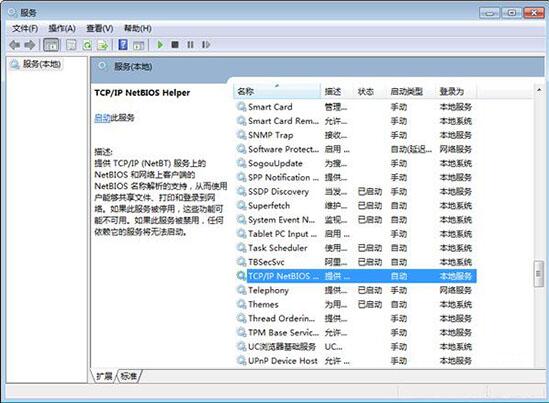Select the Task Scheduler service
The image size is (549, 403).
click(x=355, y=248)
